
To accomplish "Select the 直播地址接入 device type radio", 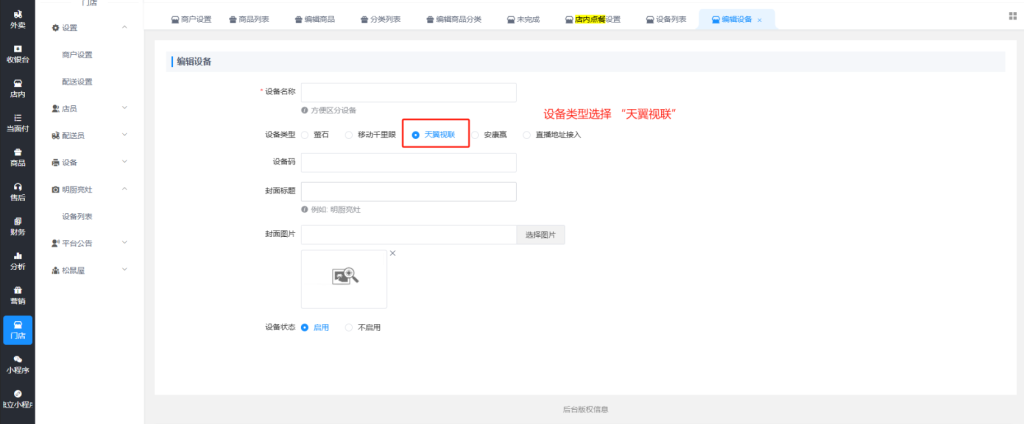I will coord(526,135).
